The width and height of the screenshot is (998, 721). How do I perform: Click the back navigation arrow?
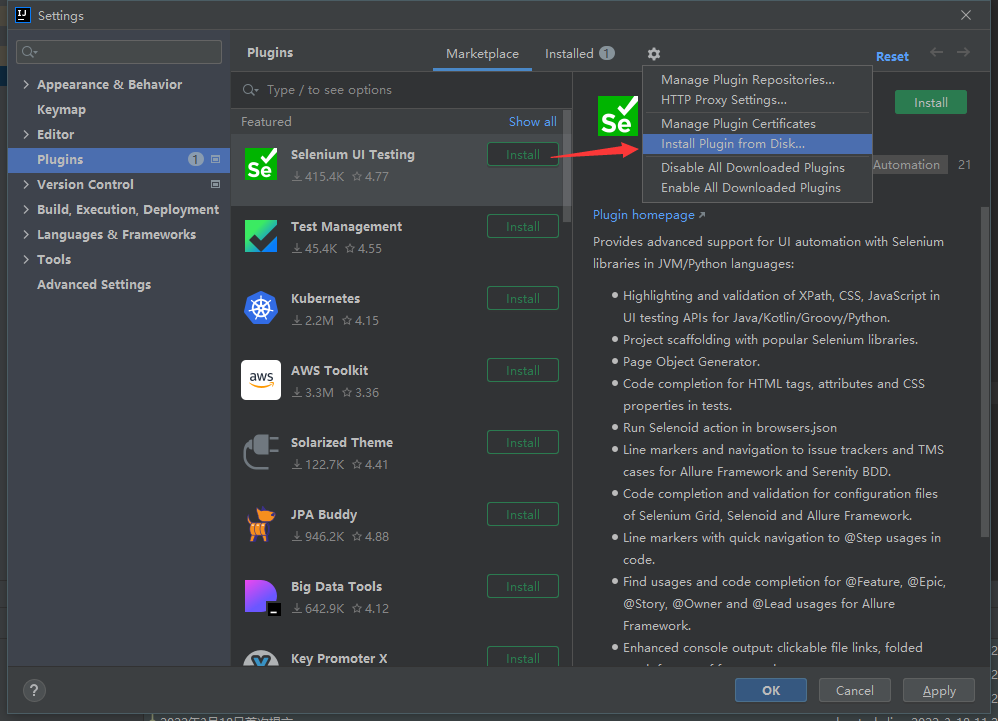[x=936, y=52]
